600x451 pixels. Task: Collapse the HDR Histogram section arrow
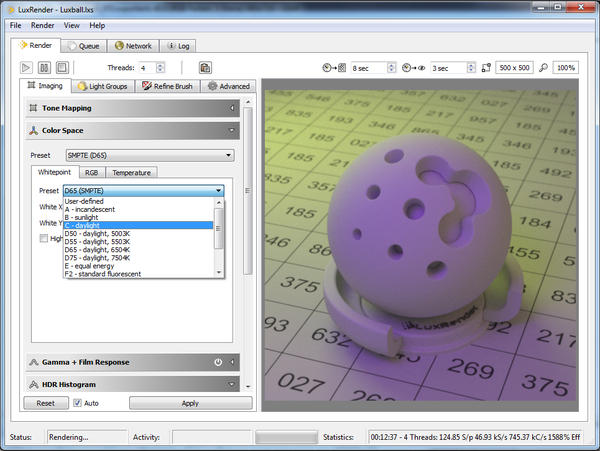coord(232,384)
